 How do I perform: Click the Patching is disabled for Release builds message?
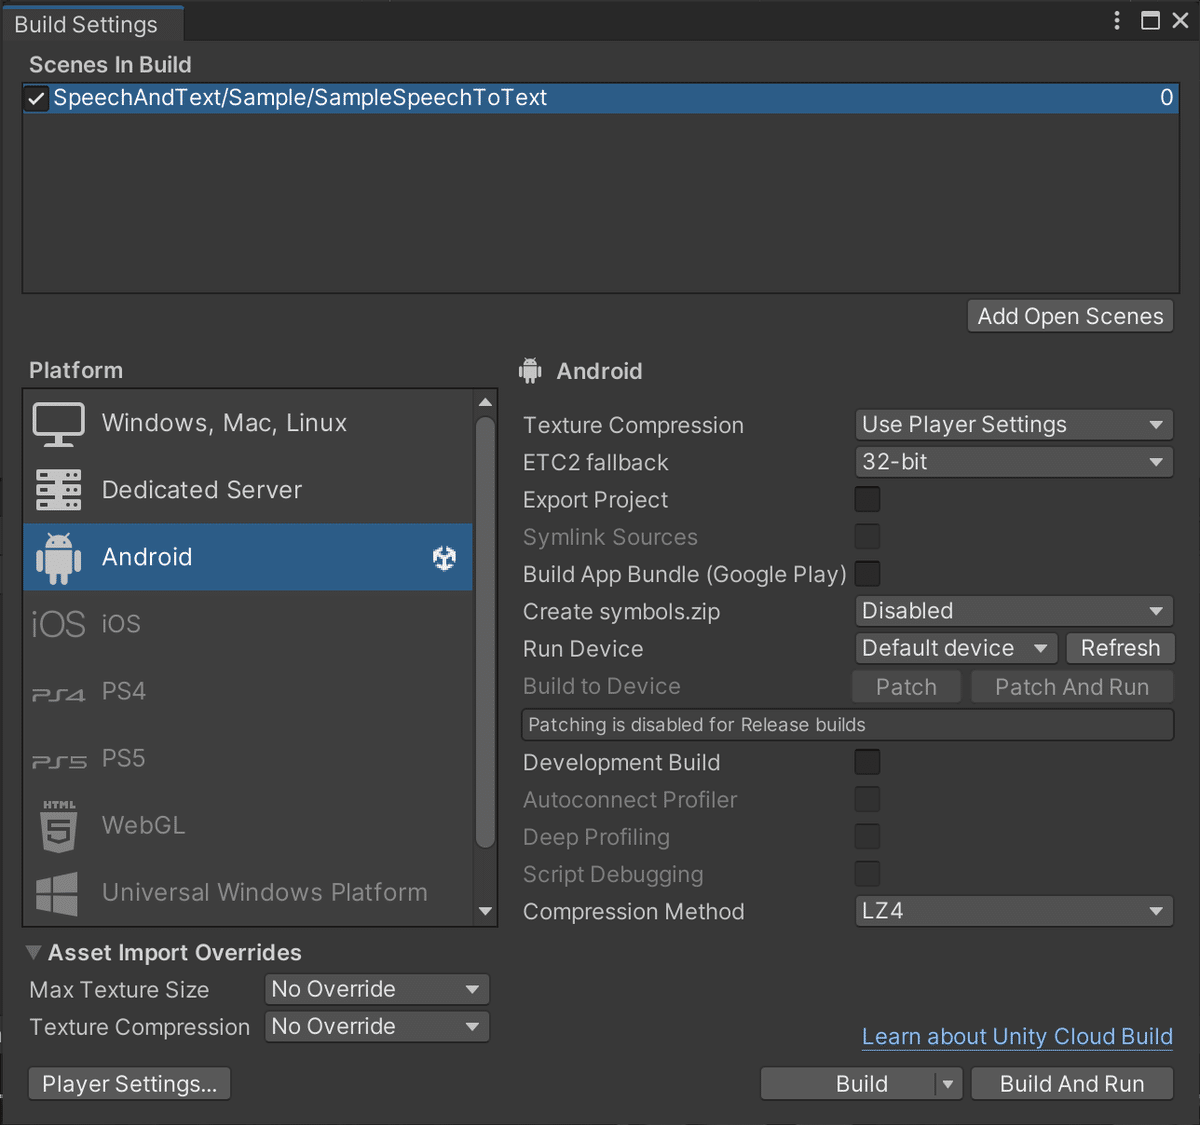(847, 725)
